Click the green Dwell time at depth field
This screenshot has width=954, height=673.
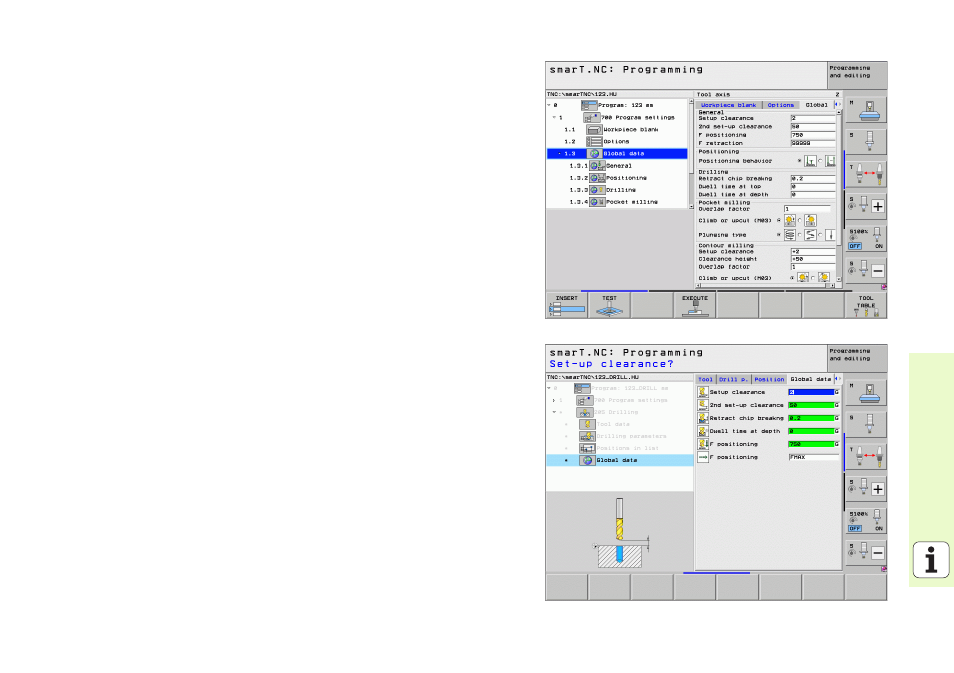(811, 431)
